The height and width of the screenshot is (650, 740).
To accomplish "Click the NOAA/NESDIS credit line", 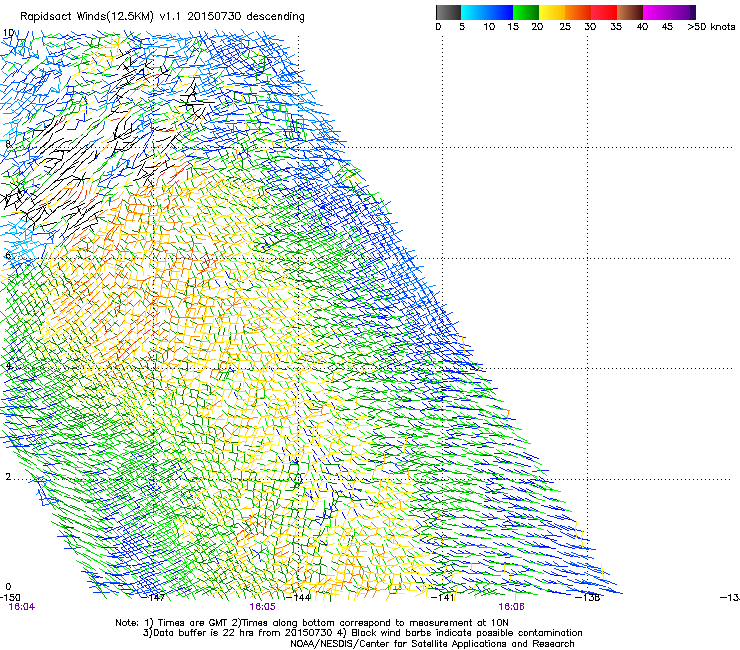I will (x=432, y=644).
